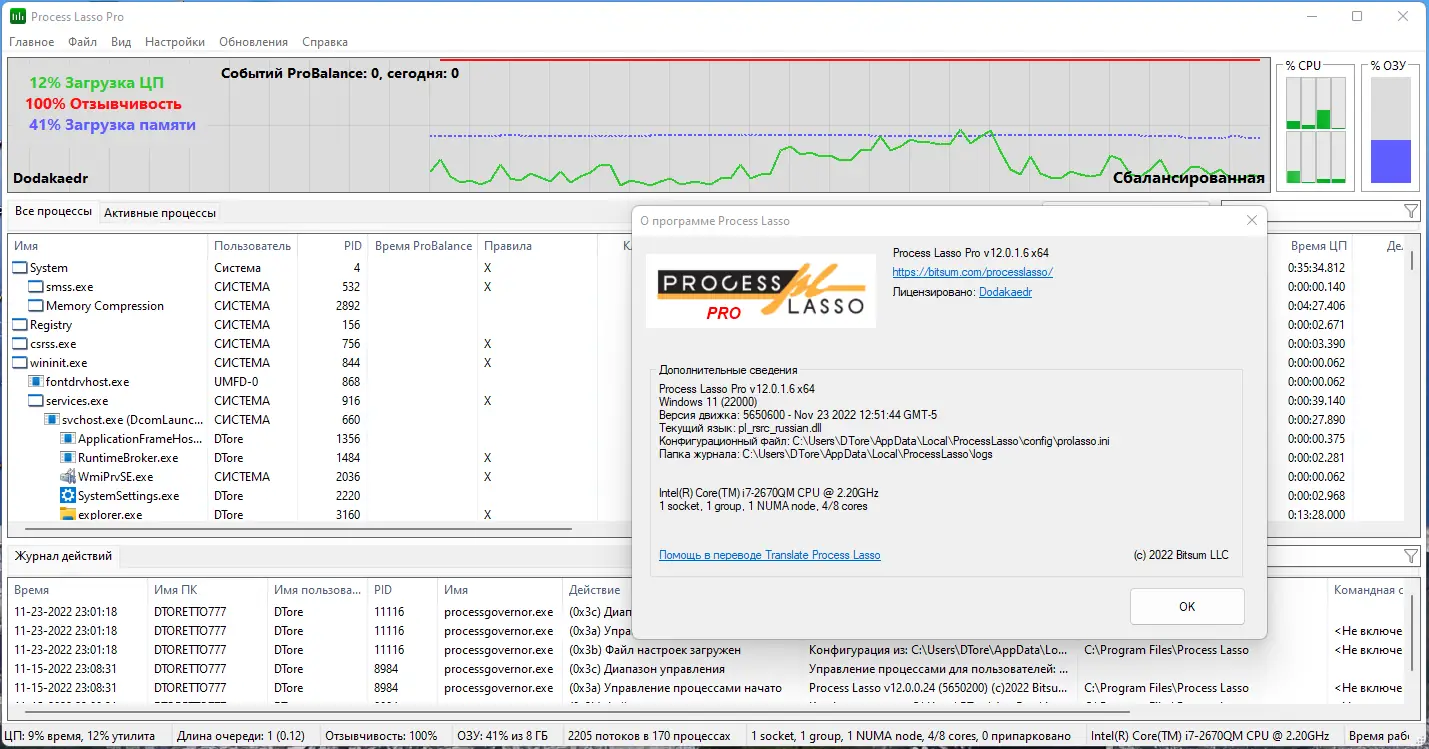The width and height of the screenshot is (1429, 749).
Task: Click the % ОЗУ memory meter
Action: pyautogui.click(x=1391, y=130)
